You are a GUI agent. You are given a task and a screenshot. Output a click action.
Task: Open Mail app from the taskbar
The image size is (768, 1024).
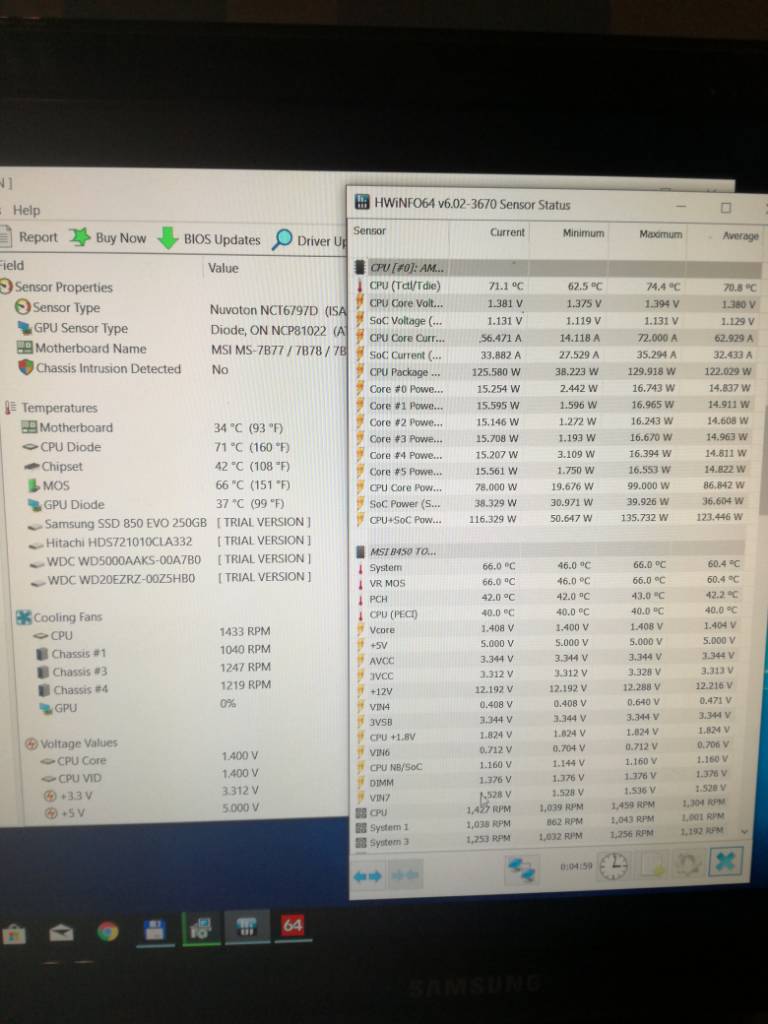(x=61, y=933)
